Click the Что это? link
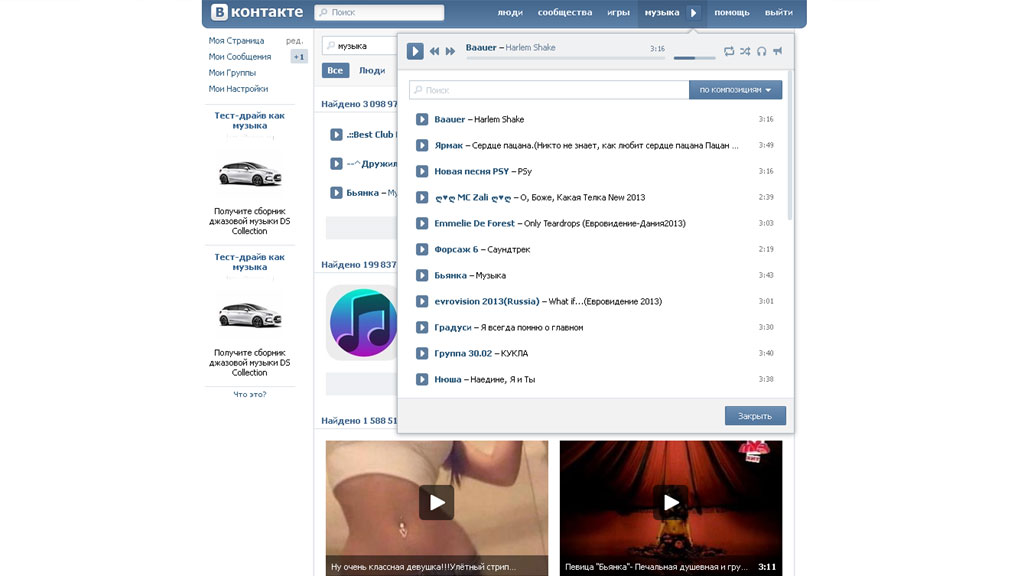 (249, 394)
